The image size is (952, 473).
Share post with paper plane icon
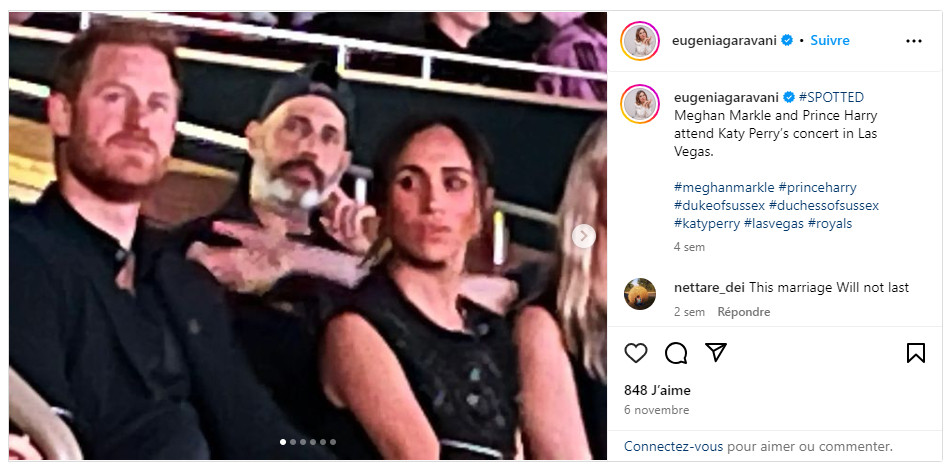(716, 353)
